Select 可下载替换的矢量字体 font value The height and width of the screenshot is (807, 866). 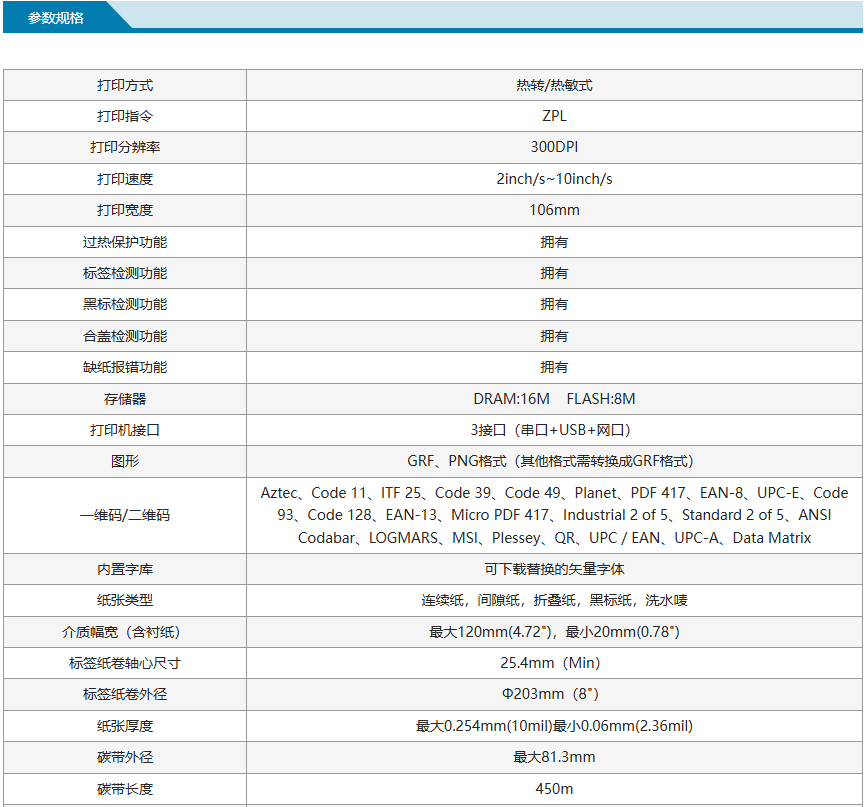click(554, 569)
